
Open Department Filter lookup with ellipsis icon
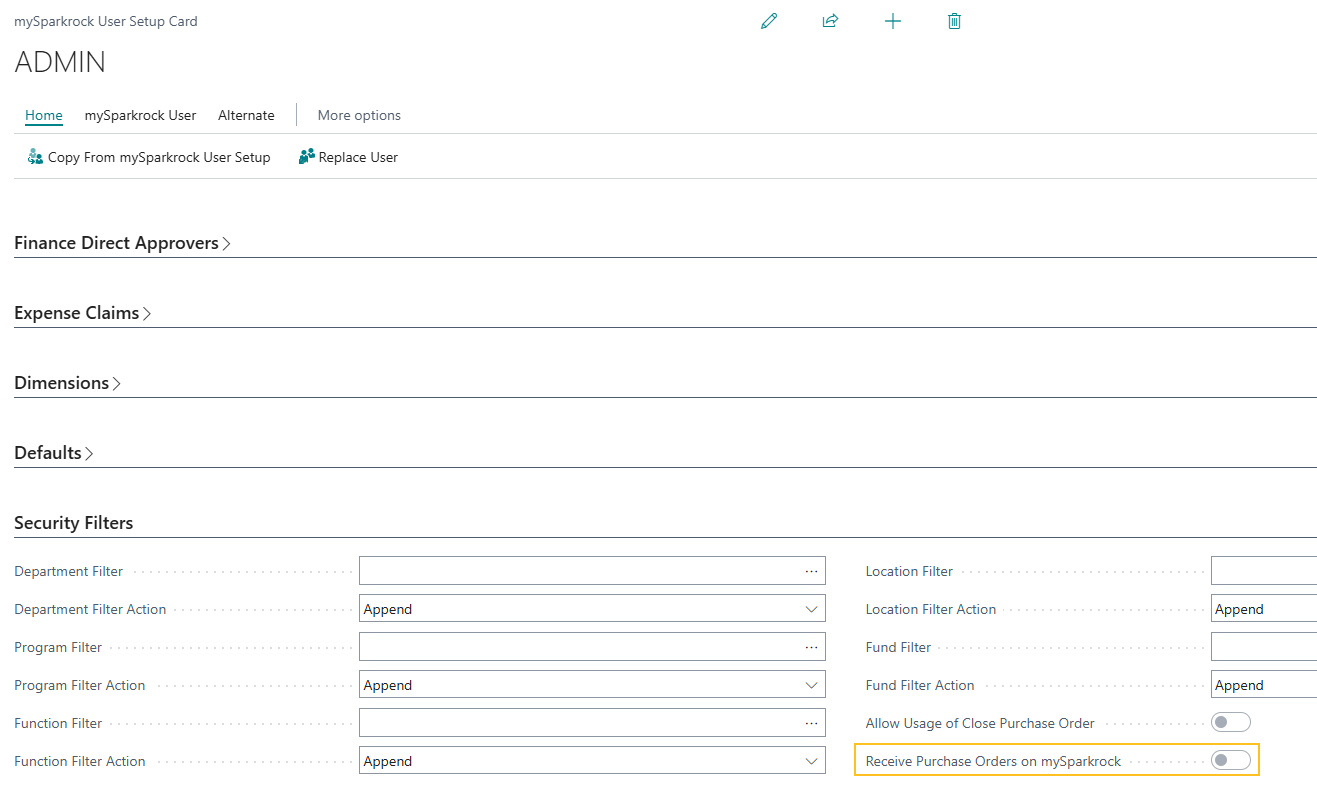point(811,570)
